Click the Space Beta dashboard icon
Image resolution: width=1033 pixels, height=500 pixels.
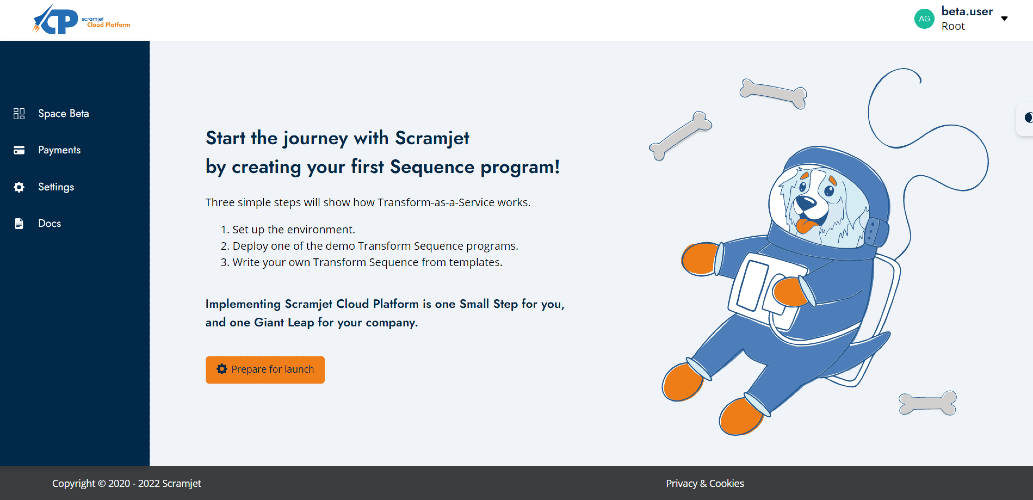[19, 113]
